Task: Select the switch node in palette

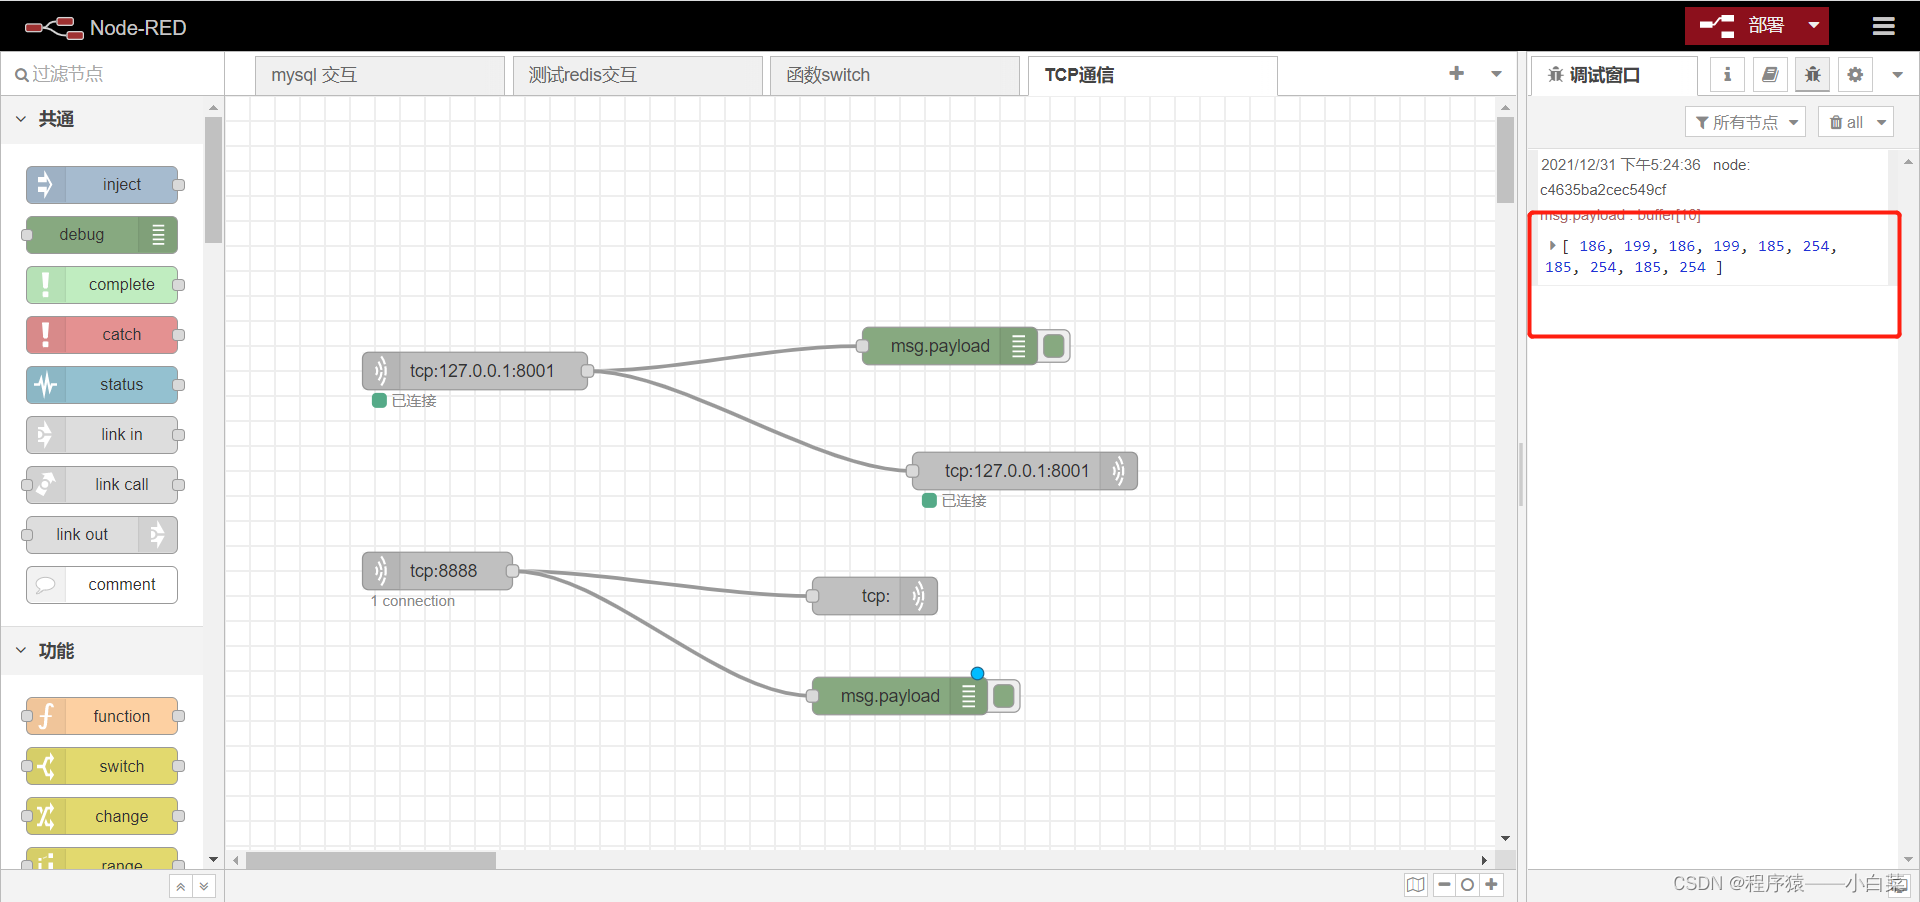Action: [x=102, y=767]
